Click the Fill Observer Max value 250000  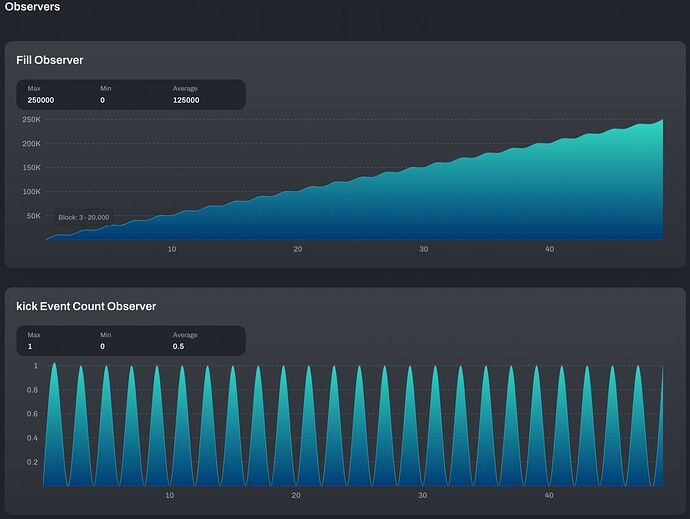[41, 100]
